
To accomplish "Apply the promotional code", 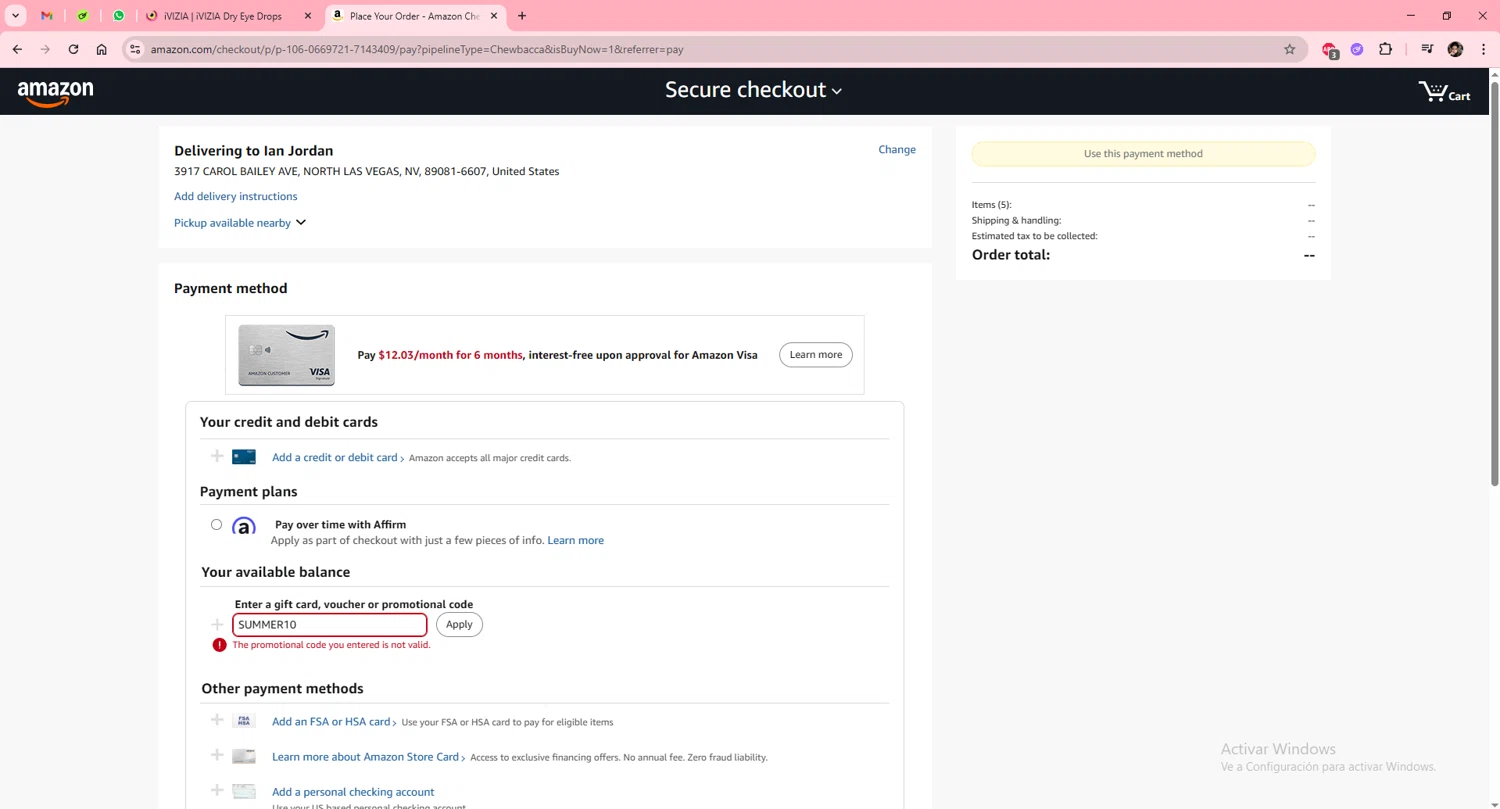I will pos(459,624).
